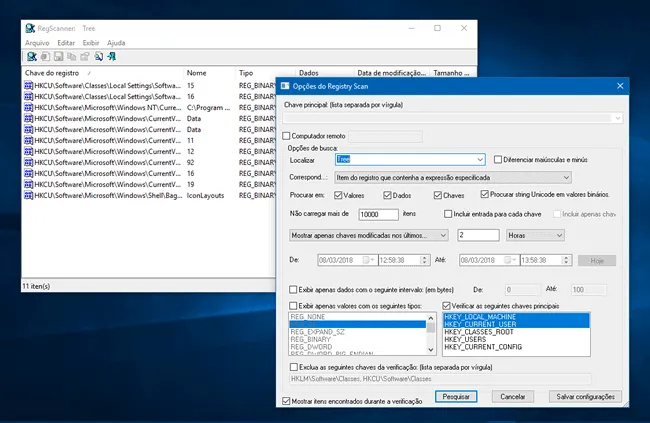Click registry icon of the row named 11
650x423 pixels.
click(28, 140)
